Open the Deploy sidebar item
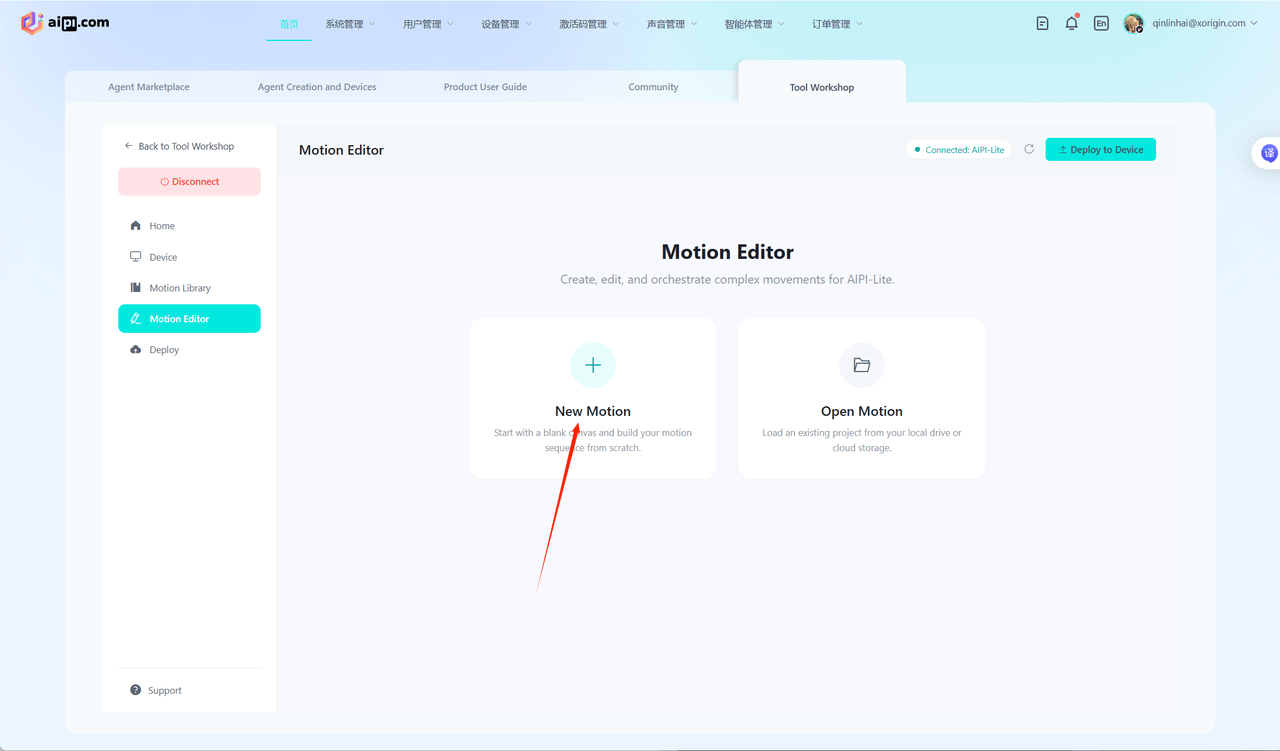1280x751 pixels. click(189, 350)
